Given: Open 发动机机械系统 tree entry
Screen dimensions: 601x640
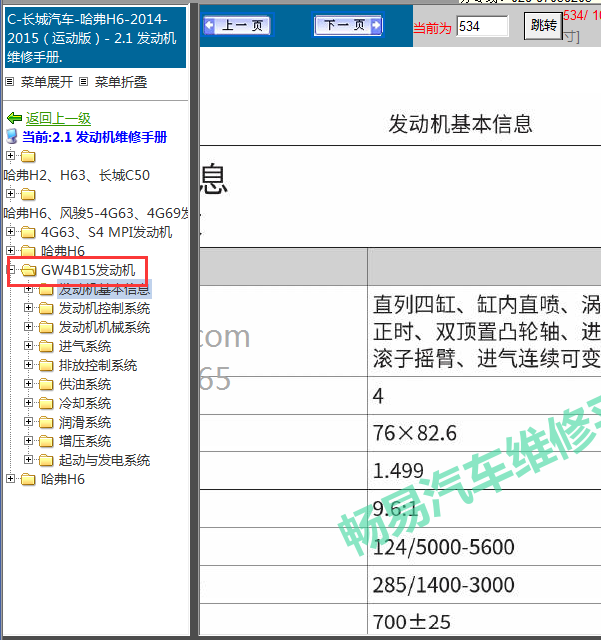Looking at the screenshot, I should pos(104,327).
